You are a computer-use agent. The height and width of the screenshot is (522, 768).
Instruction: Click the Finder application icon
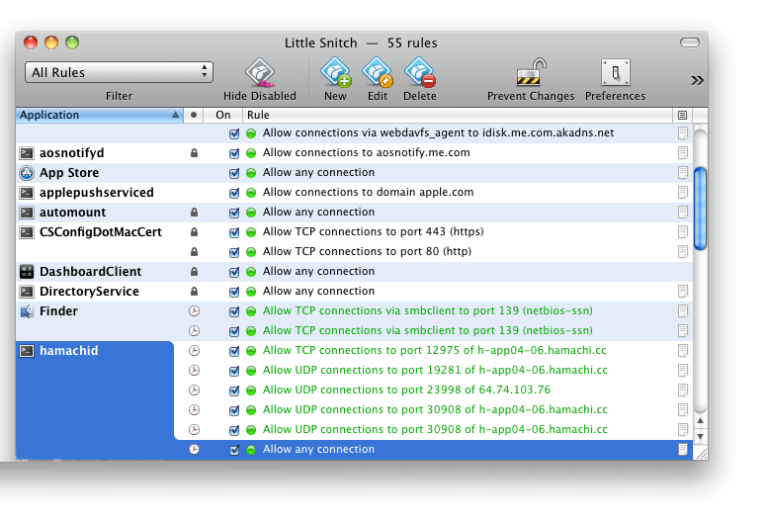click(x=26, y=311)
